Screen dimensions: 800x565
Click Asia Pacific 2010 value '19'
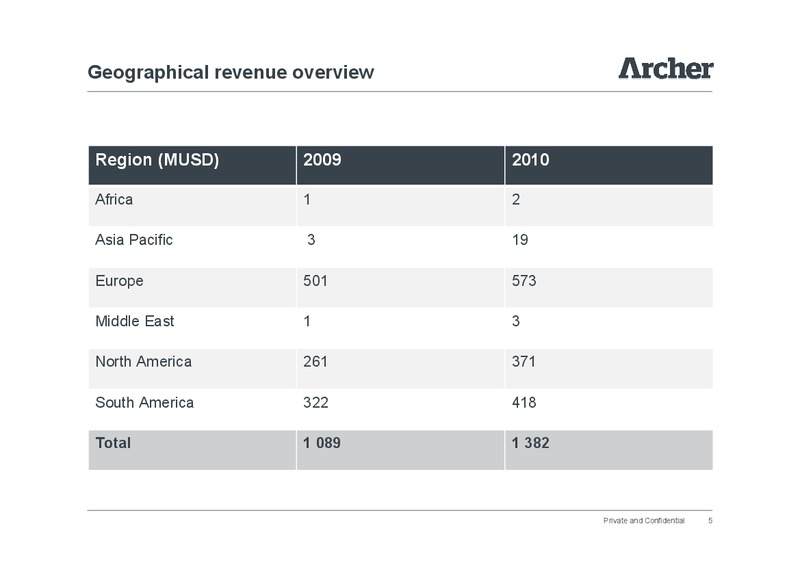click(x=520, y=240)
